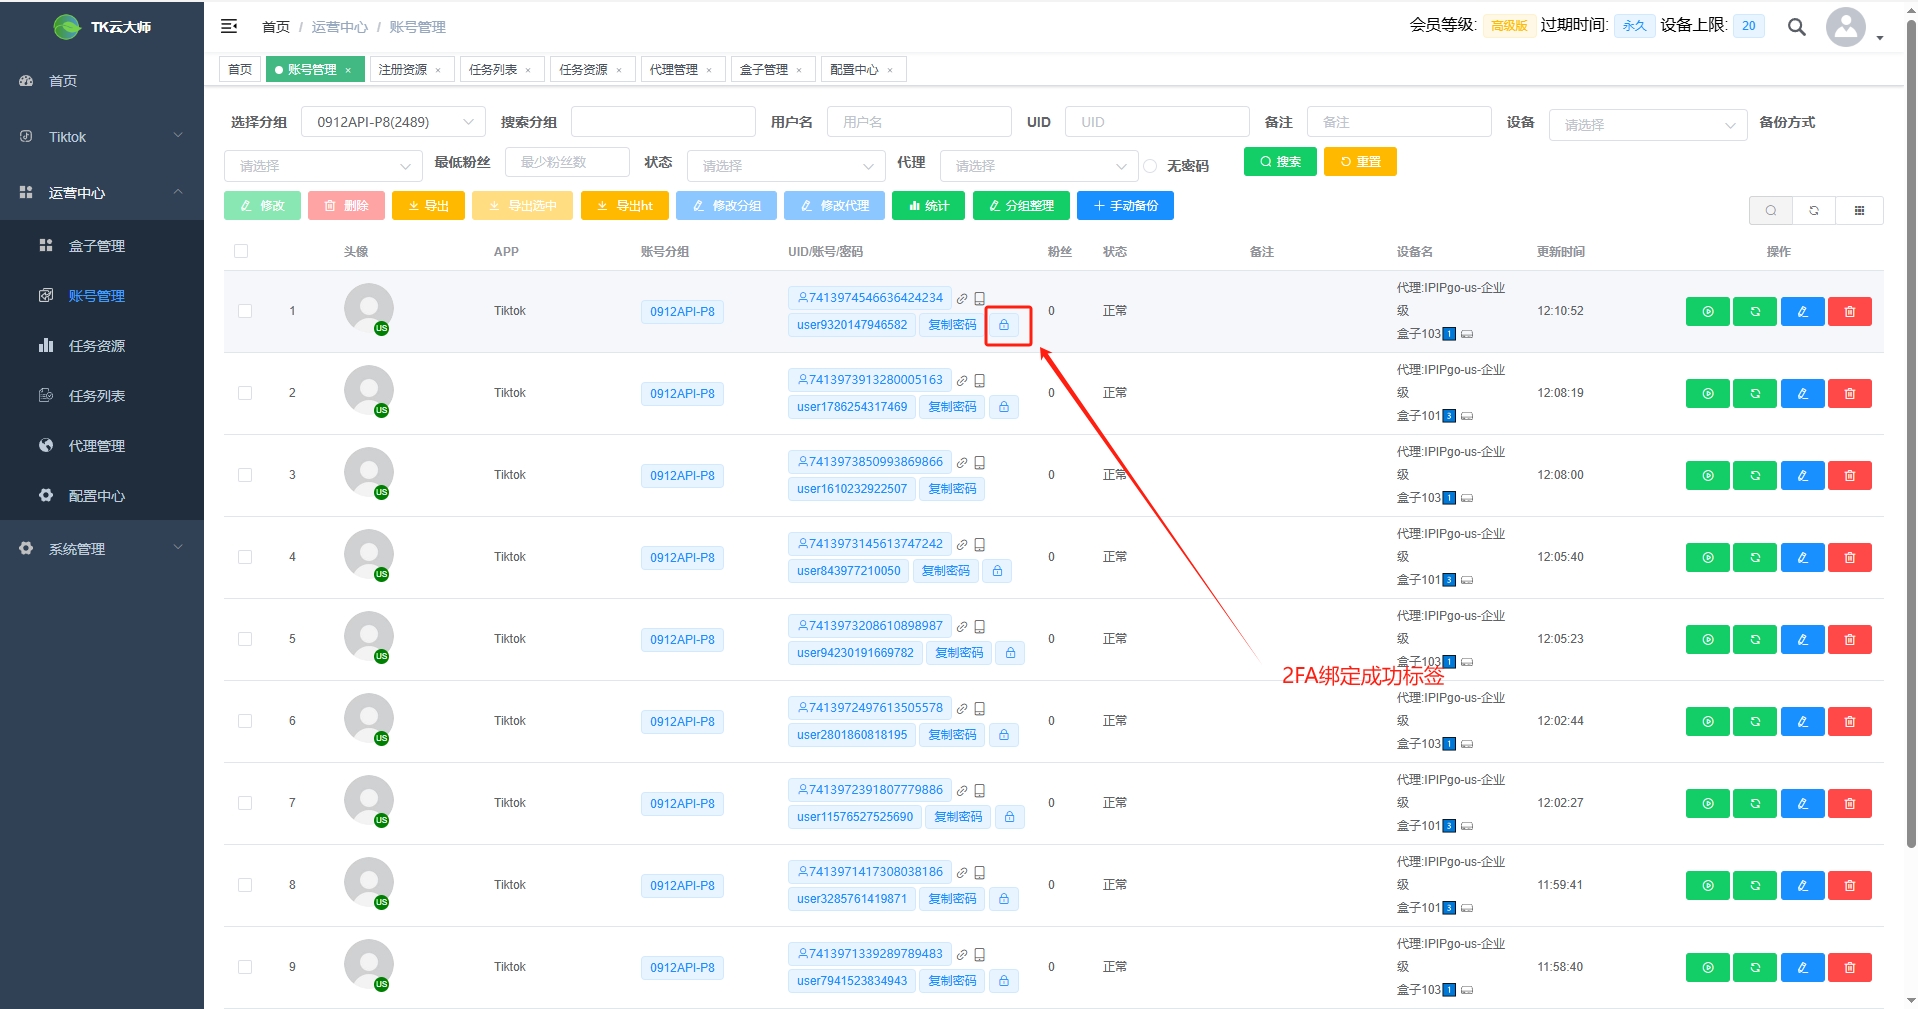The width and height of the screenshot is (1918, 1009).
Task: Click the UID input field
Action: point(1157,122)
